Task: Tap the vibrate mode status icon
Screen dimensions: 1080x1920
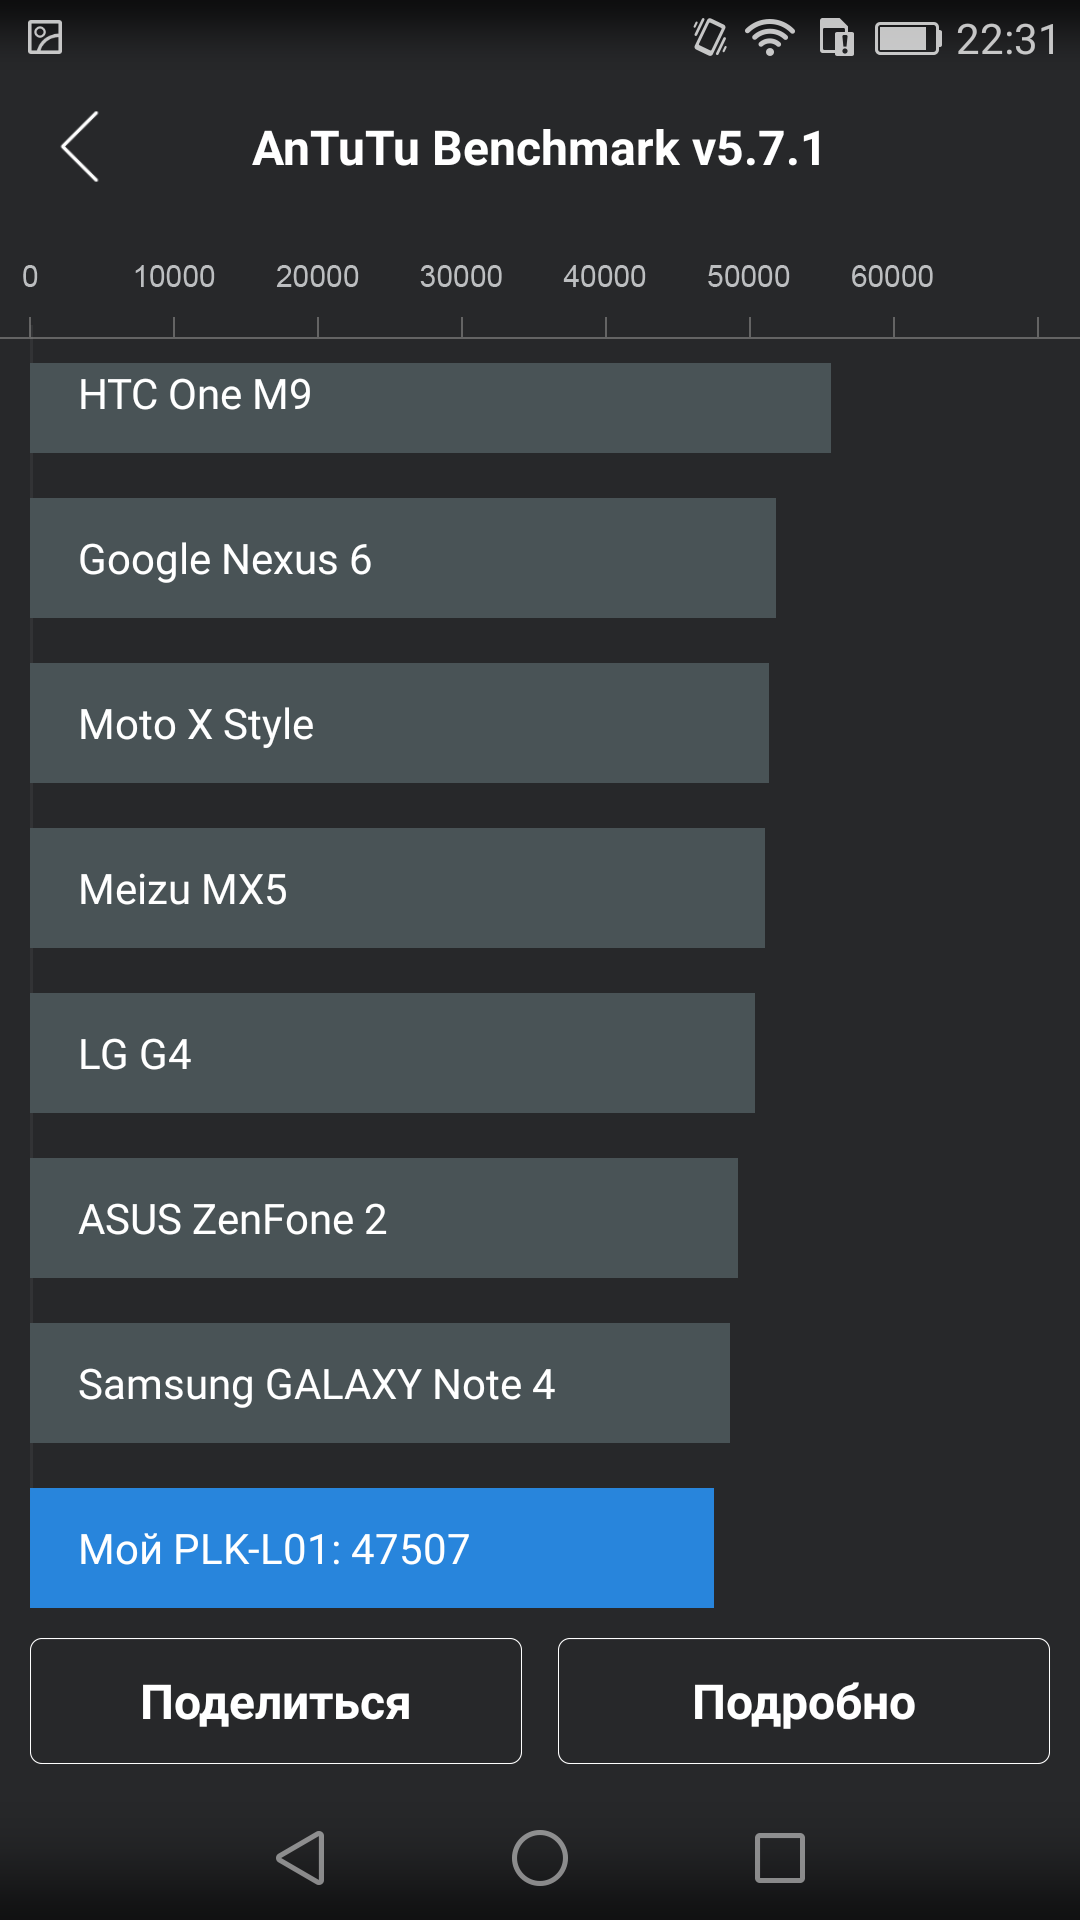Action: tap(710, 38)
